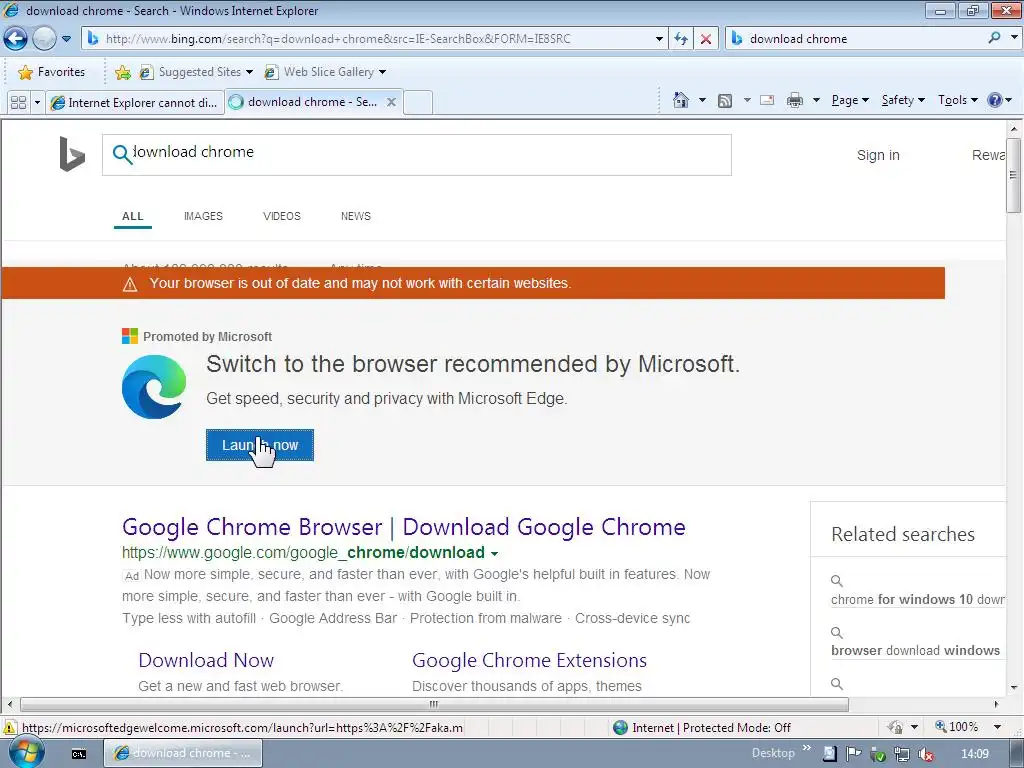This screenshot has width=1024, height=768.
Task: Expand Web Slice Gallery dropdown arrow
Action: [x=383, y=72]
